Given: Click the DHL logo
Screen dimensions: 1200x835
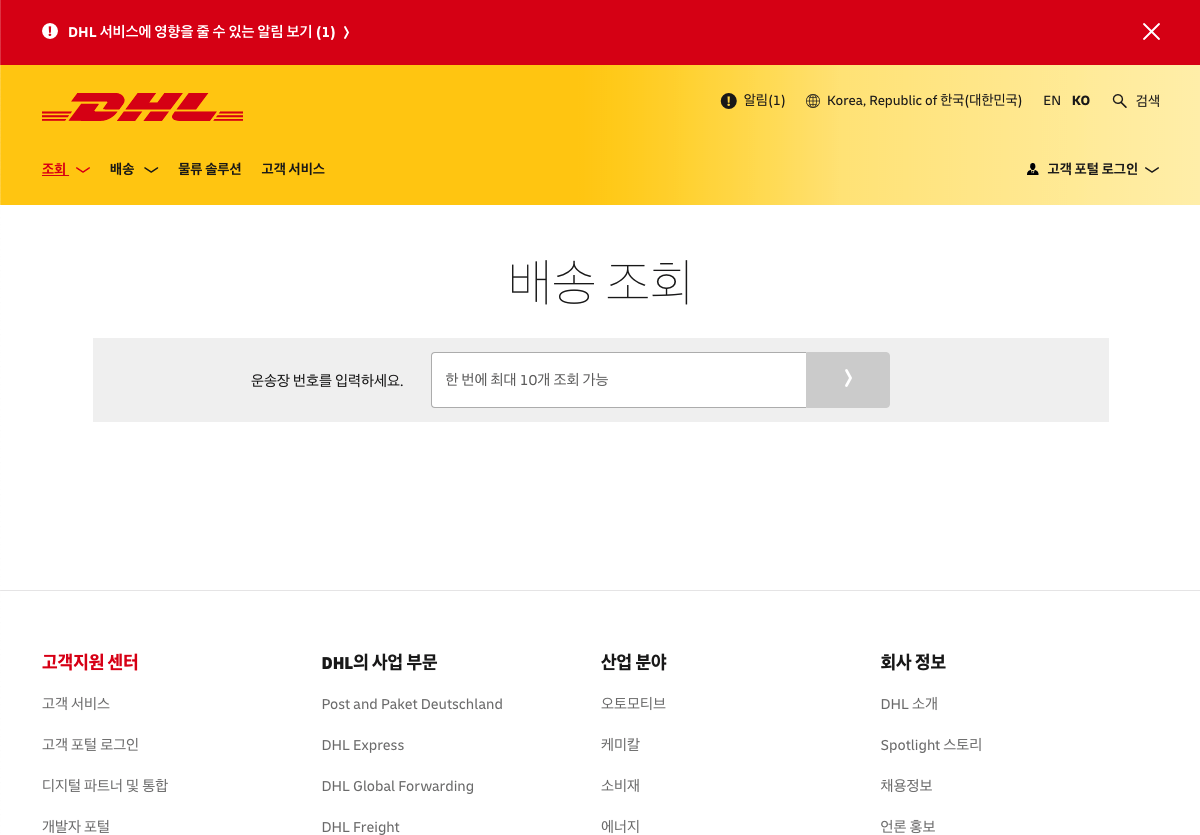Looking at the screenshot, I should (x=142, y=107).
